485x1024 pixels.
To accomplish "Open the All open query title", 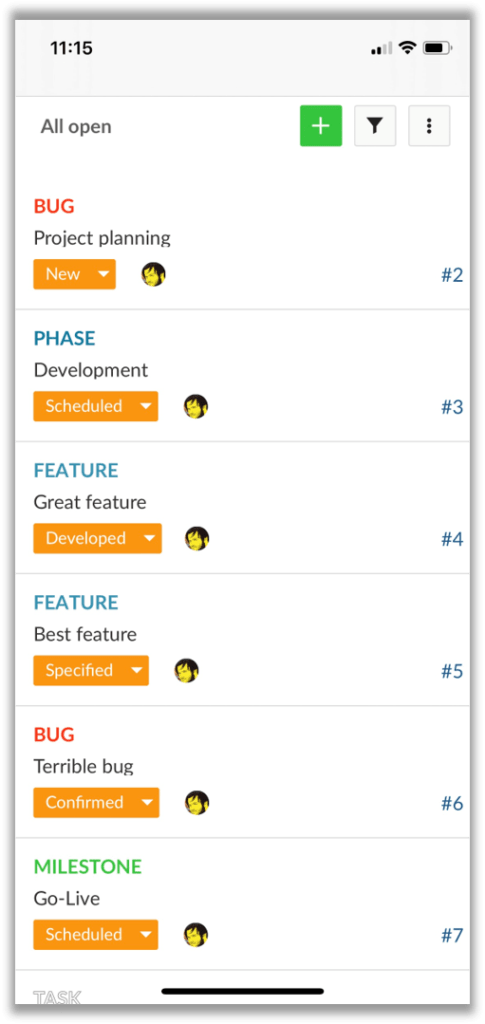I will [76, 127].
